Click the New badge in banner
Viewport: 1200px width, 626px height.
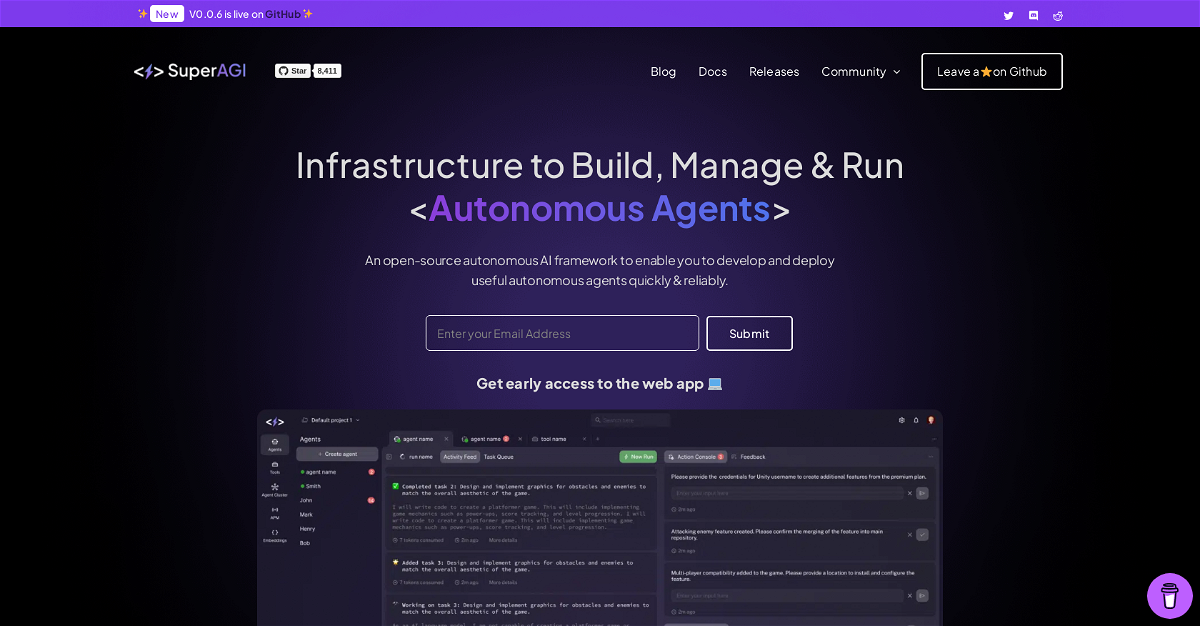coord(167,14)
